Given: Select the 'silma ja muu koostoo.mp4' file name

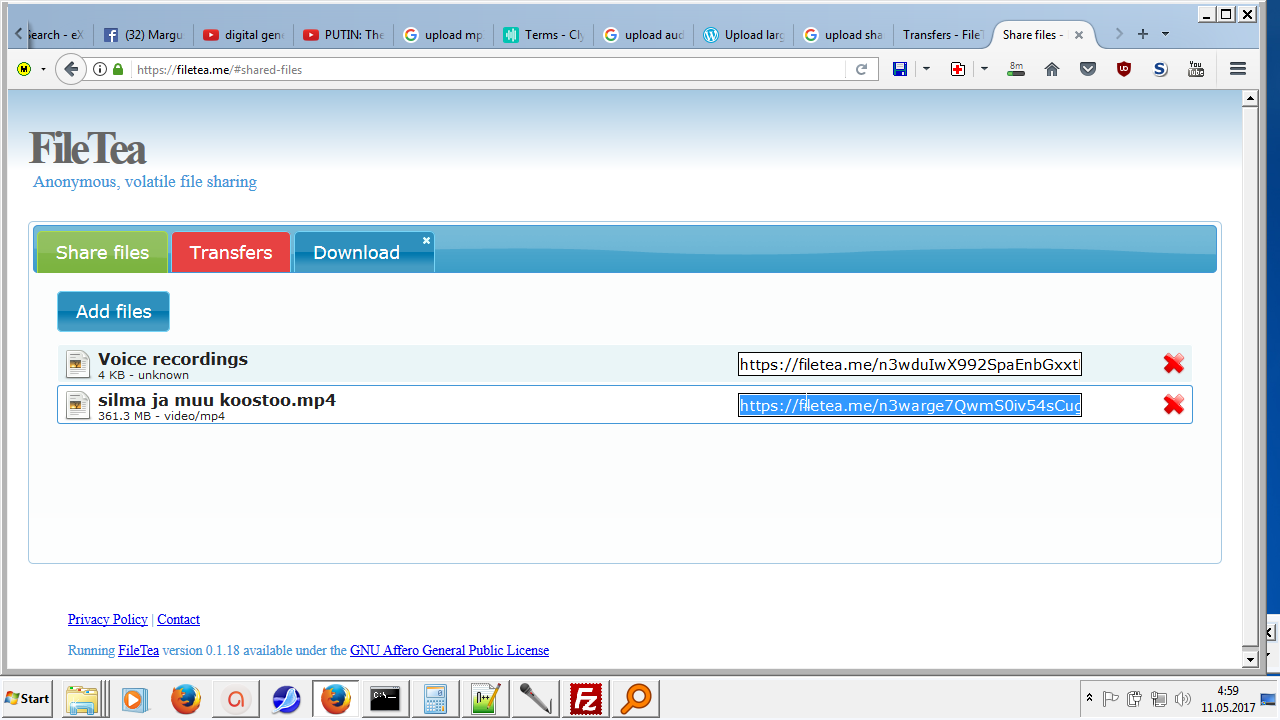Looking at the screenshot, I should point(217,400).
